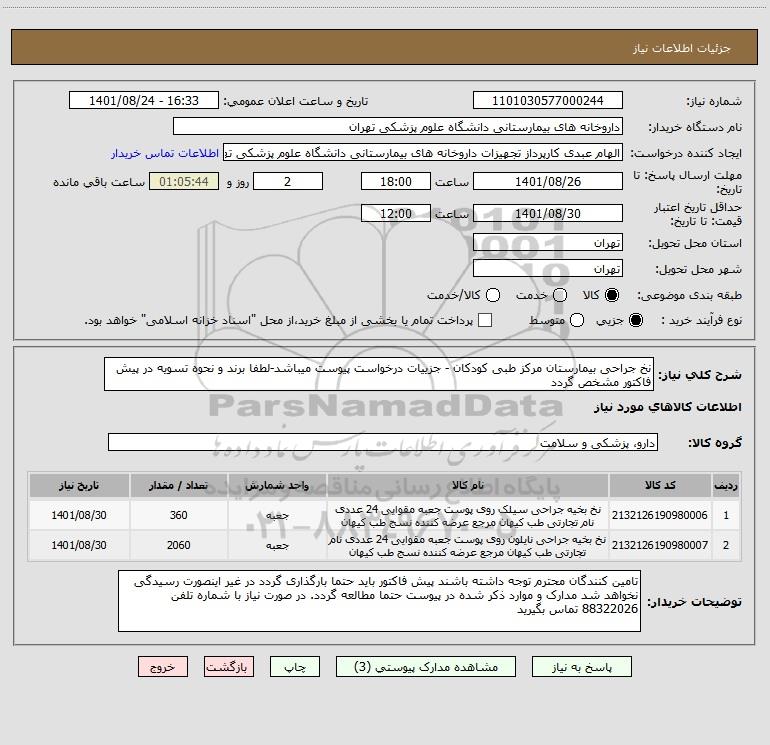Open مشاهده مدارک پیوستی (3) attachments
770x745 pixels.
426,667
